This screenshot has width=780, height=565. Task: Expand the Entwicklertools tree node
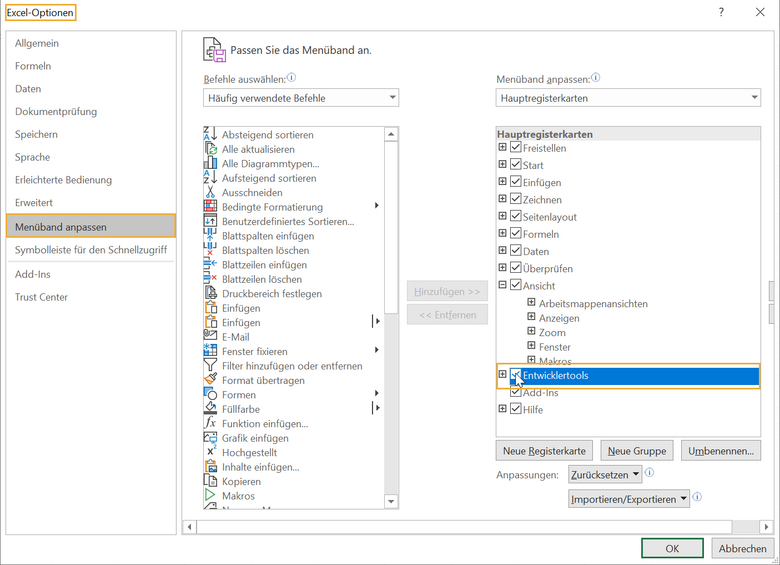(x=502, y=374)
